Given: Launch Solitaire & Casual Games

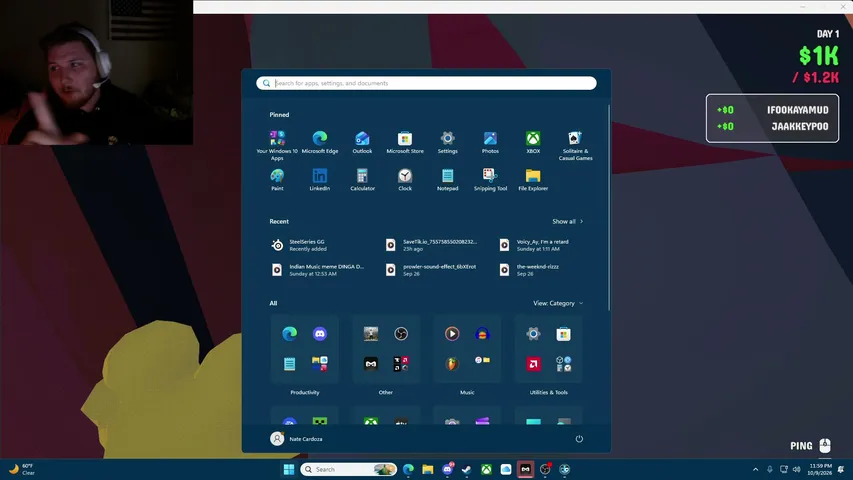Looking at the screenshot, I should (x=575, y=145).
